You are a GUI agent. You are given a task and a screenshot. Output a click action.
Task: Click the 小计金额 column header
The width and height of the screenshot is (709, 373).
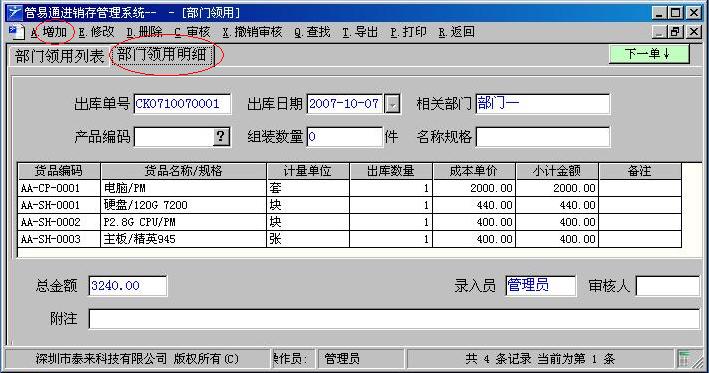click(x=557, y=171)
